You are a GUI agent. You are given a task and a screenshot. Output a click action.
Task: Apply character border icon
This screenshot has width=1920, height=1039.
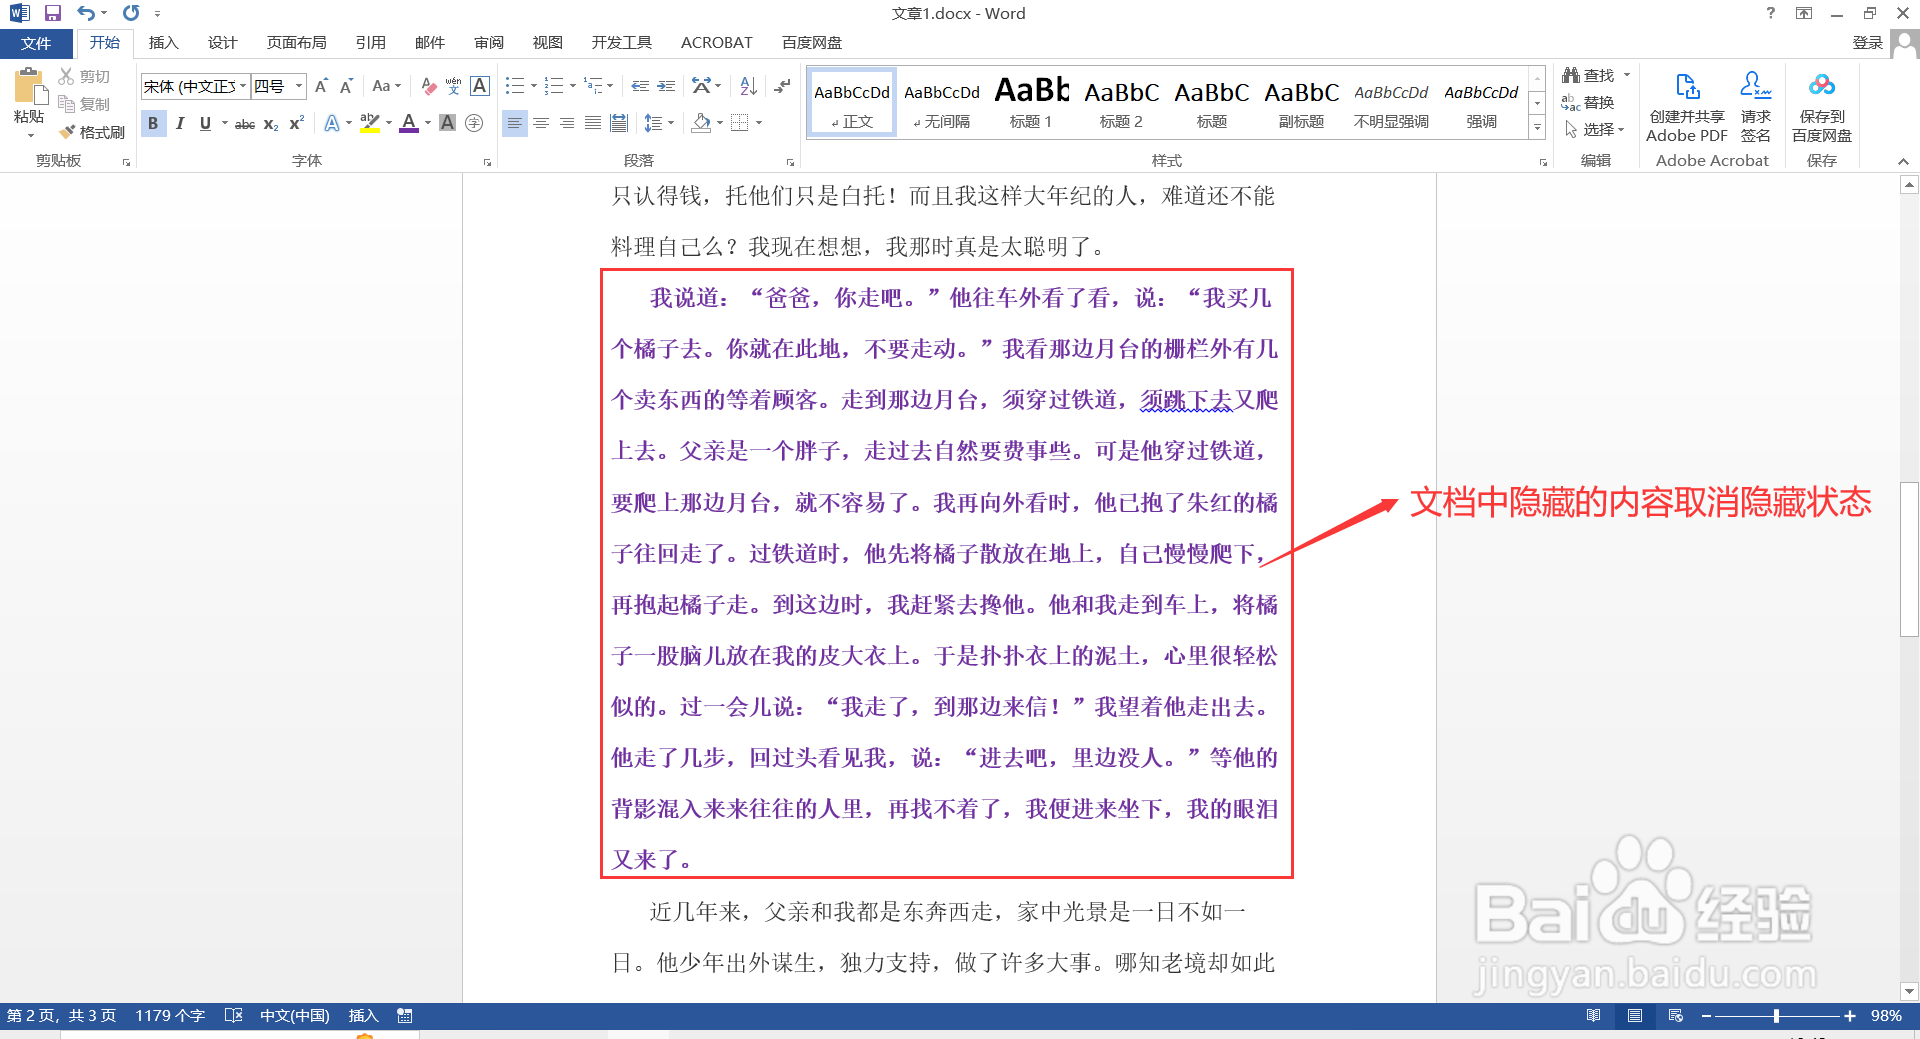tap(480, 86)
